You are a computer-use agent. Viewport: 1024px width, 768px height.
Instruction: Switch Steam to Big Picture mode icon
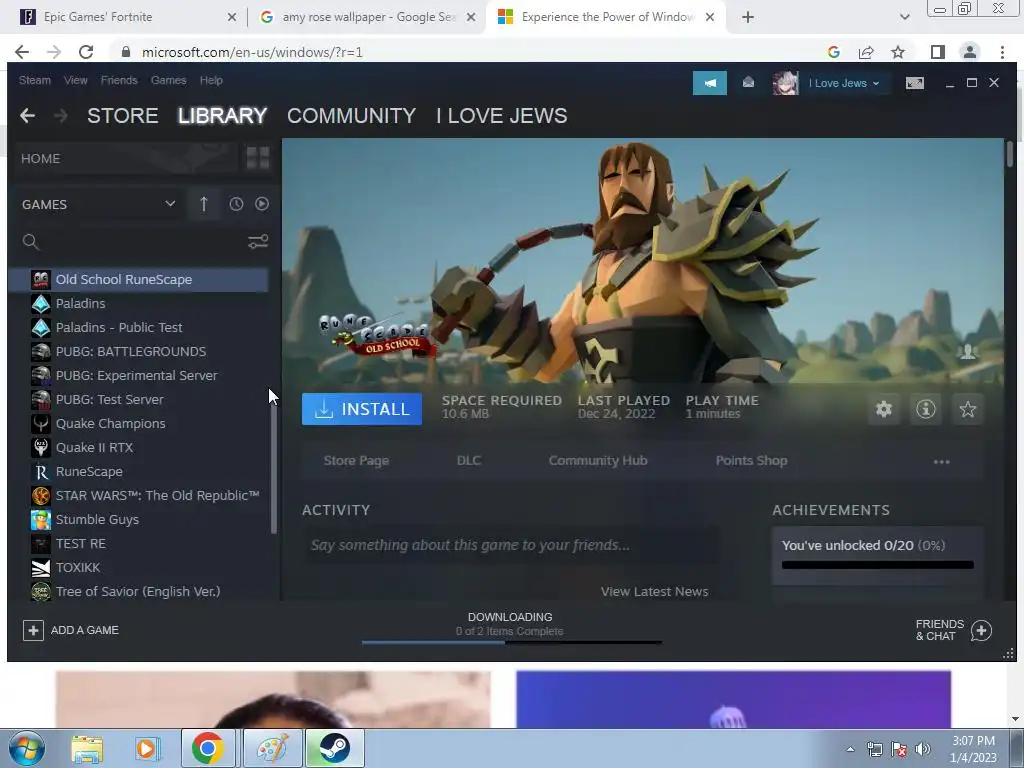(x=914, y=83)
